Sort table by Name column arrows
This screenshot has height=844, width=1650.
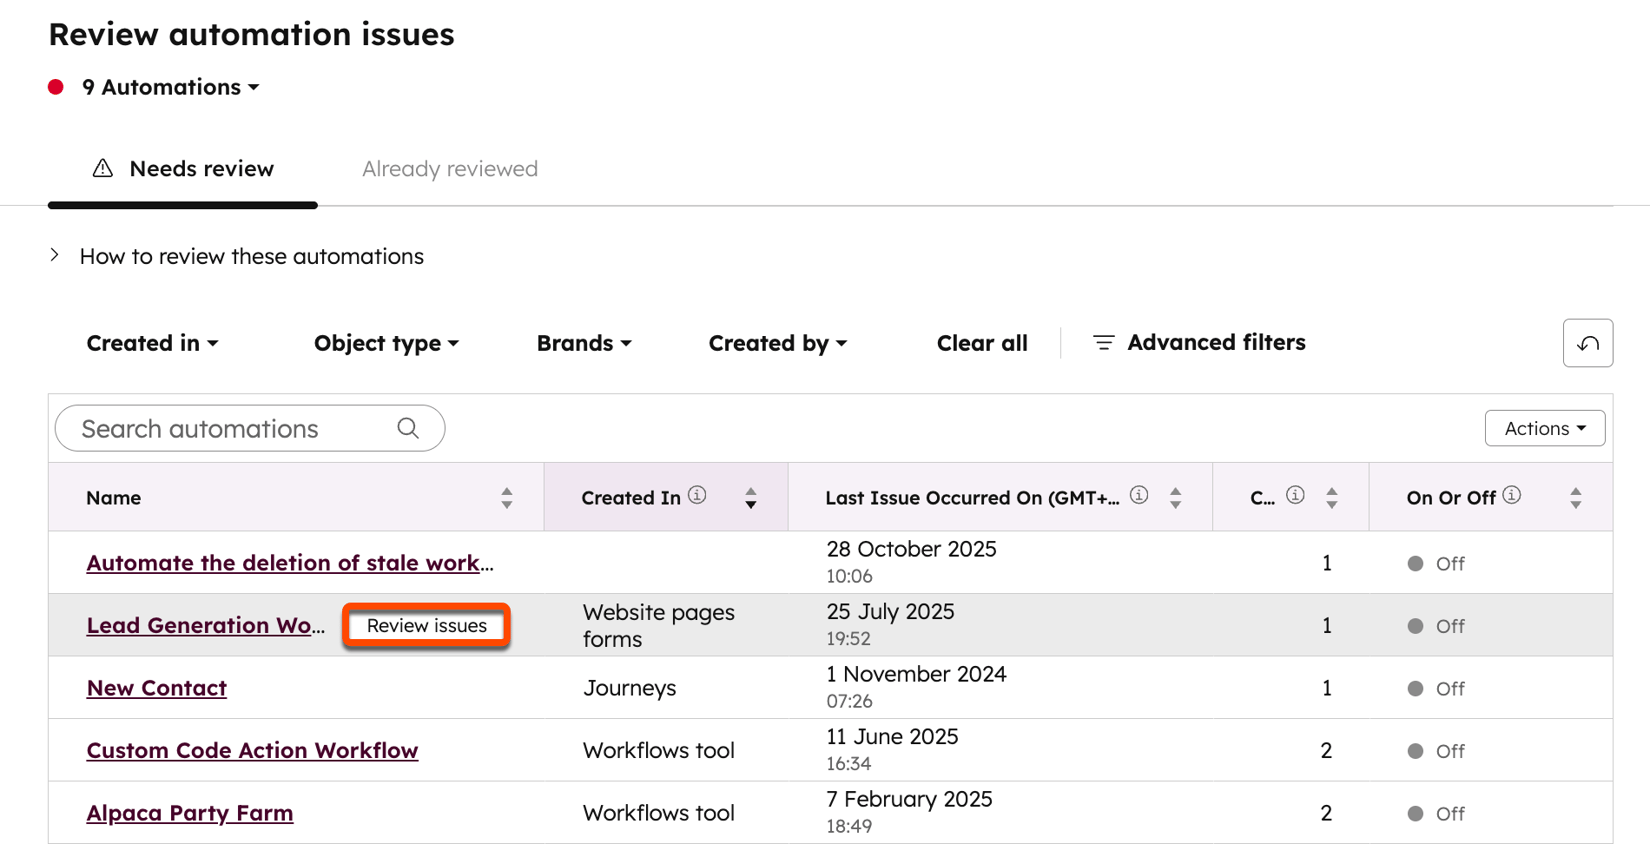coord(507,498)
